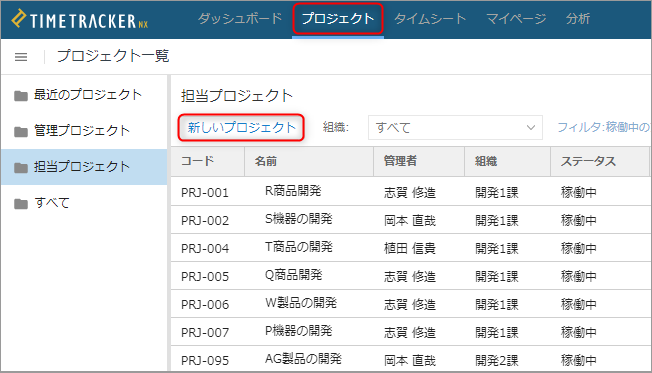
Task: Toggle the hamburger sidebar menu
Action: (21, 57)
